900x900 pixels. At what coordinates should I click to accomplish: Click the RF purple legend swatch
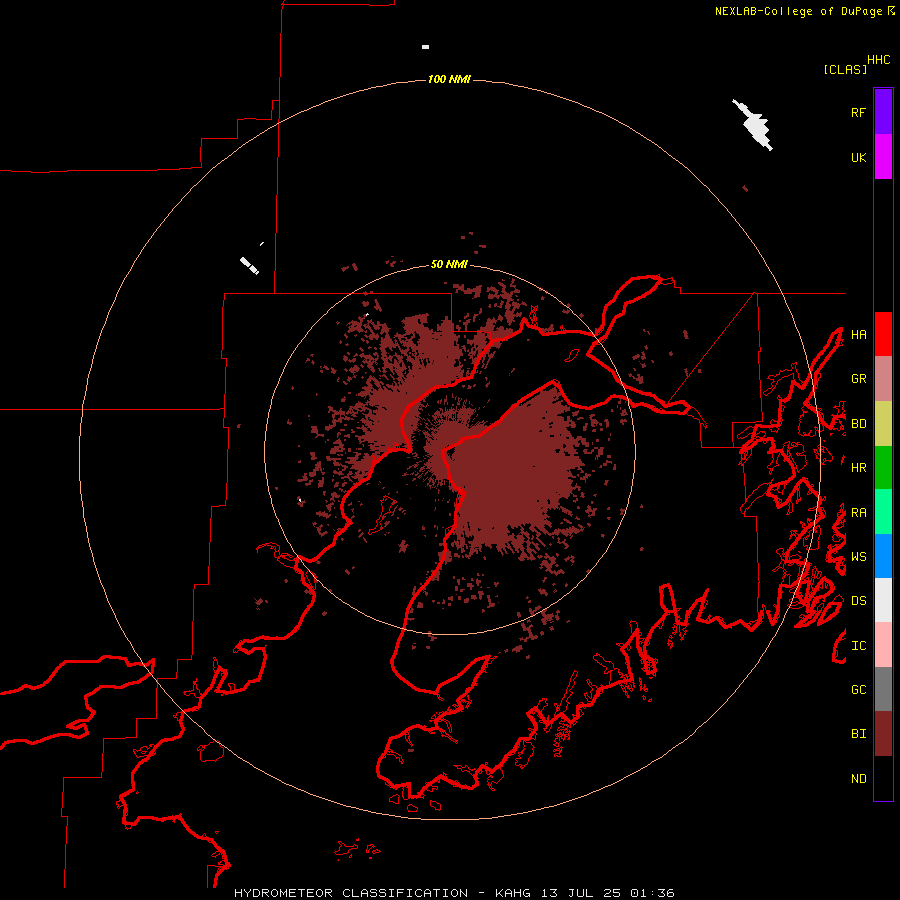tap(883, 112)
